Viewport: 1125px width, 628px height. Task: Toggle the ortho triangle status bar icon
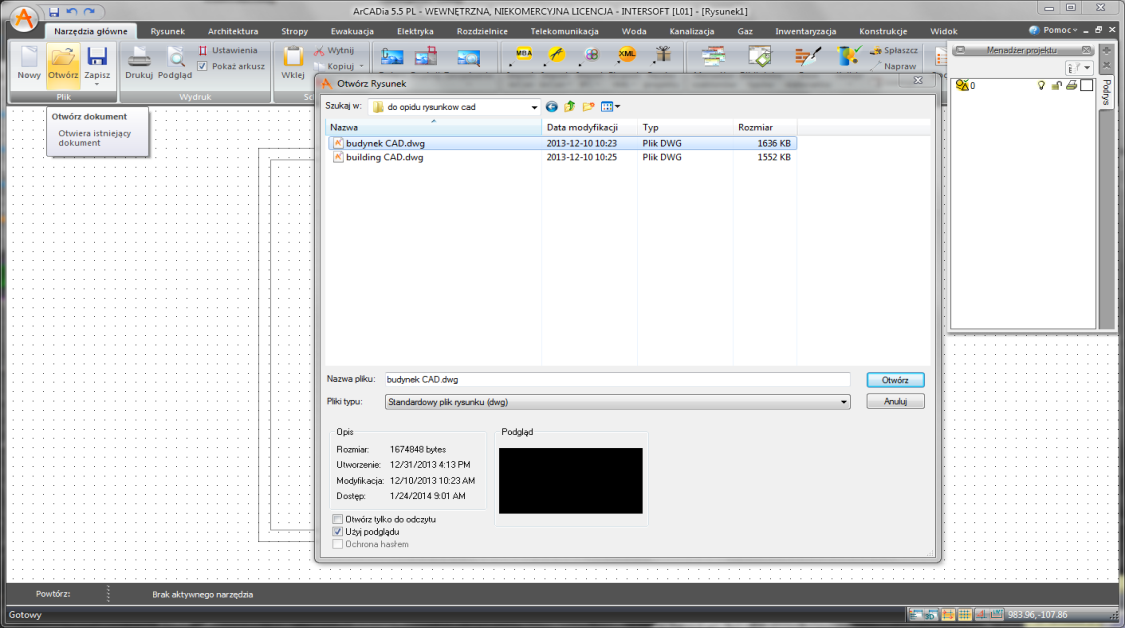click(982, 614)
